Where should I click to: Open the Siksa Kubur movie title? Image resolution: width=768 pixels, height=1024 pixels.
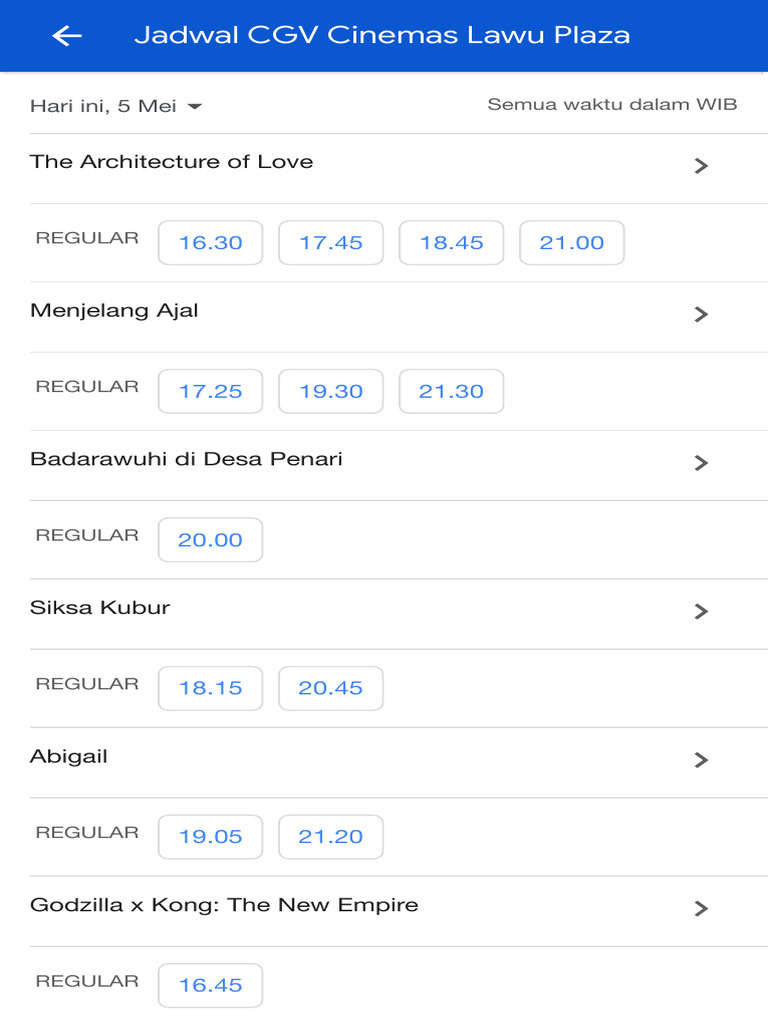click(x=100, y=608)
